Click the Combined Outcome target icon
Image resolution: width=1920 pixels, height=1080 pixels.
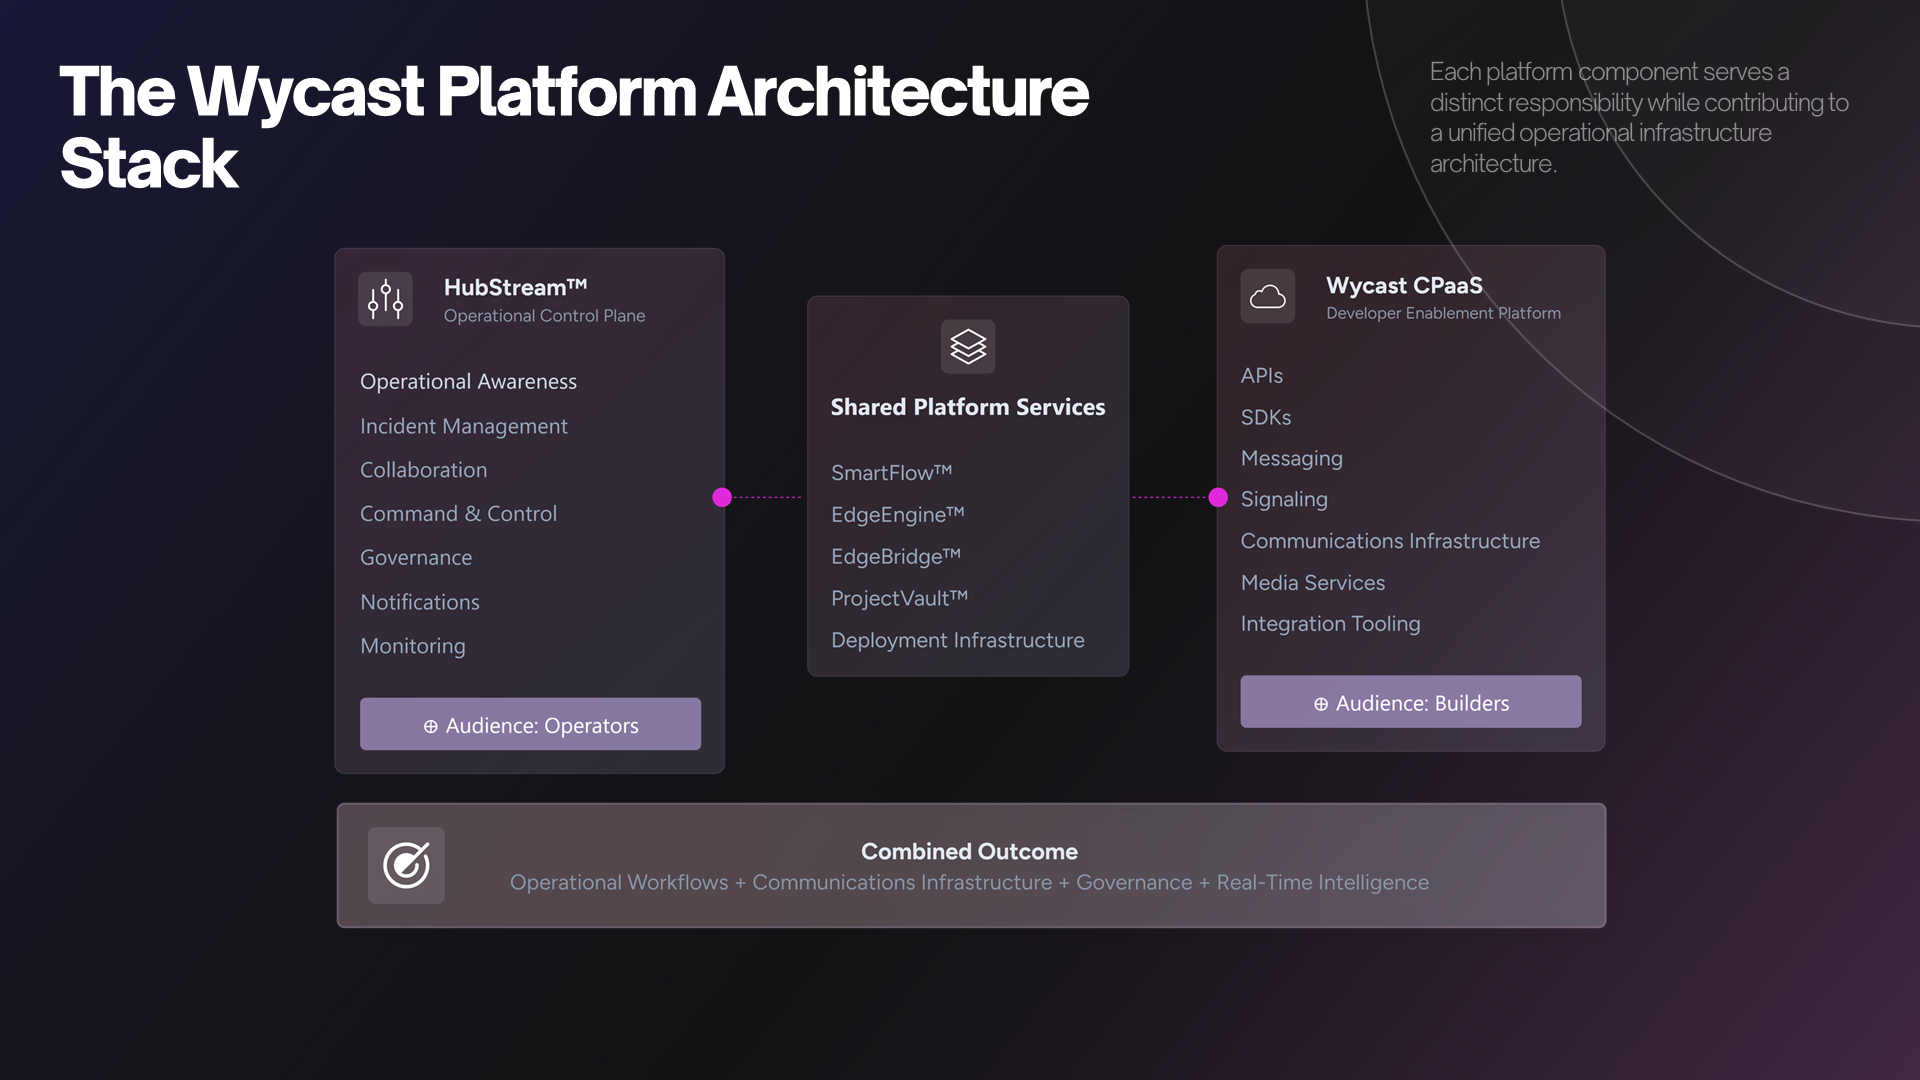point(406,866)
